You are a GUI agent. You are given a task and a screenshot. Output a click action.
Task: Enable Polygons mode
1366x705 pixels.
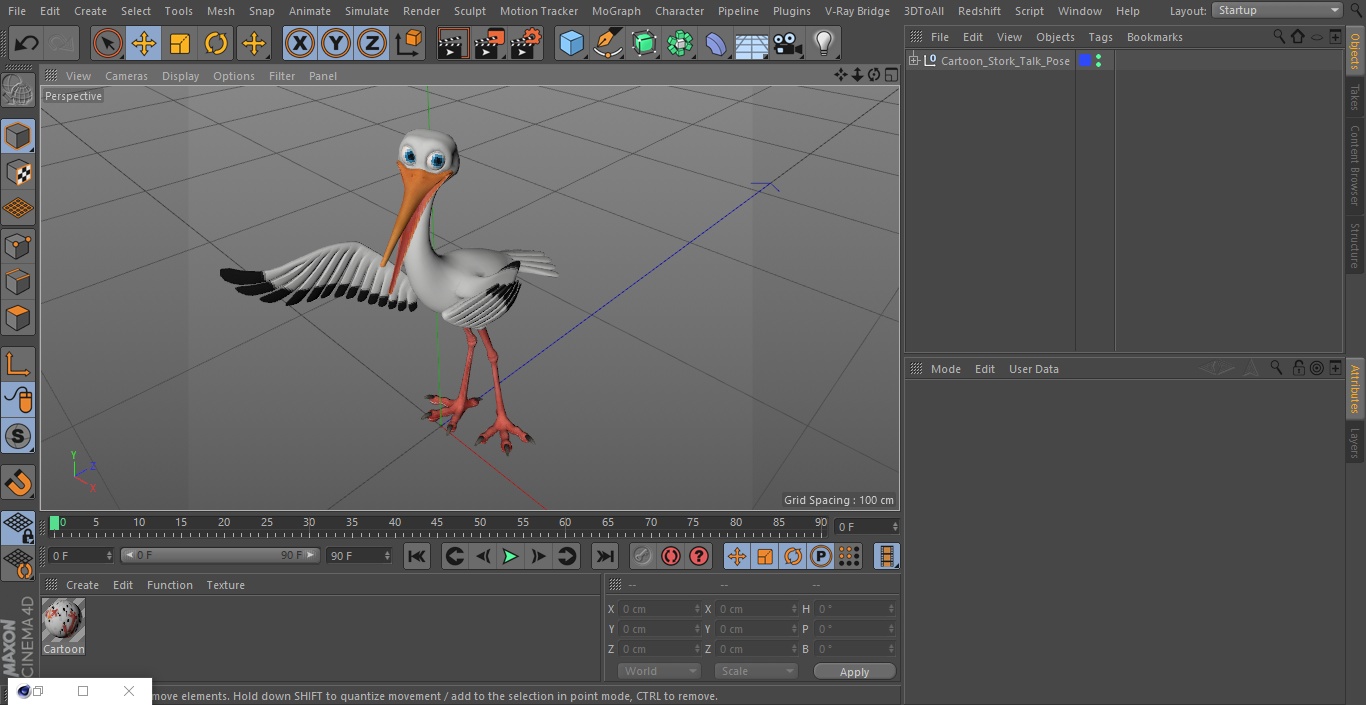point(18,318)
